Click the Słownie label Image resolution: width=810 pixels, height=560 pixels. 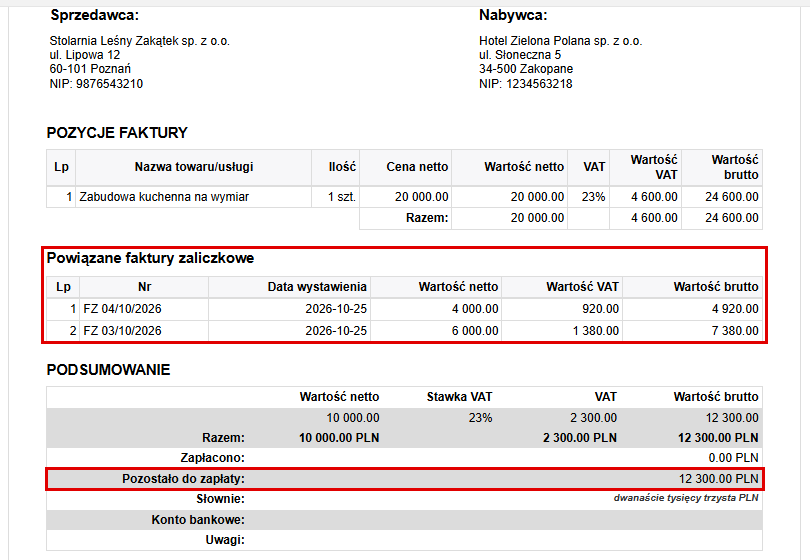click(221, 499)
